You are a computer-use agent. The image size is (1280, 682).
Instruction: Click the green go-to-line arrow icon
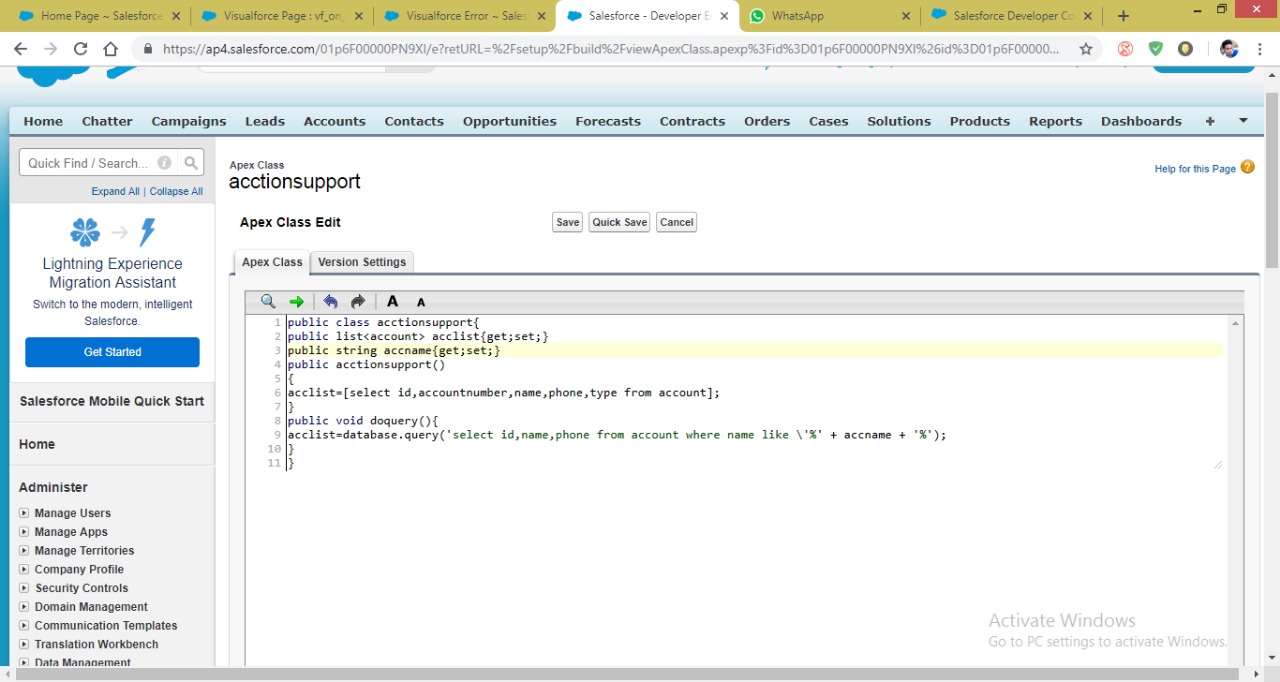point(296,301)
